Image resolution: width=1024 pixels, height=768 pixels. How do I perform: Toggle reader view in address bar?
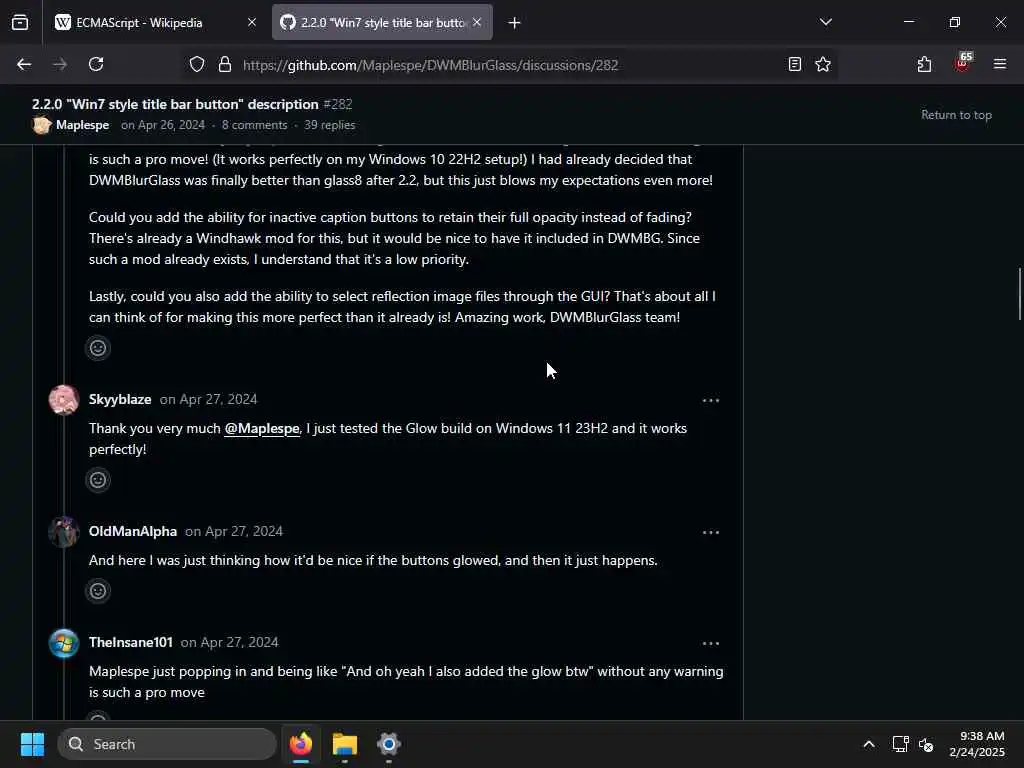click(795, 65)
